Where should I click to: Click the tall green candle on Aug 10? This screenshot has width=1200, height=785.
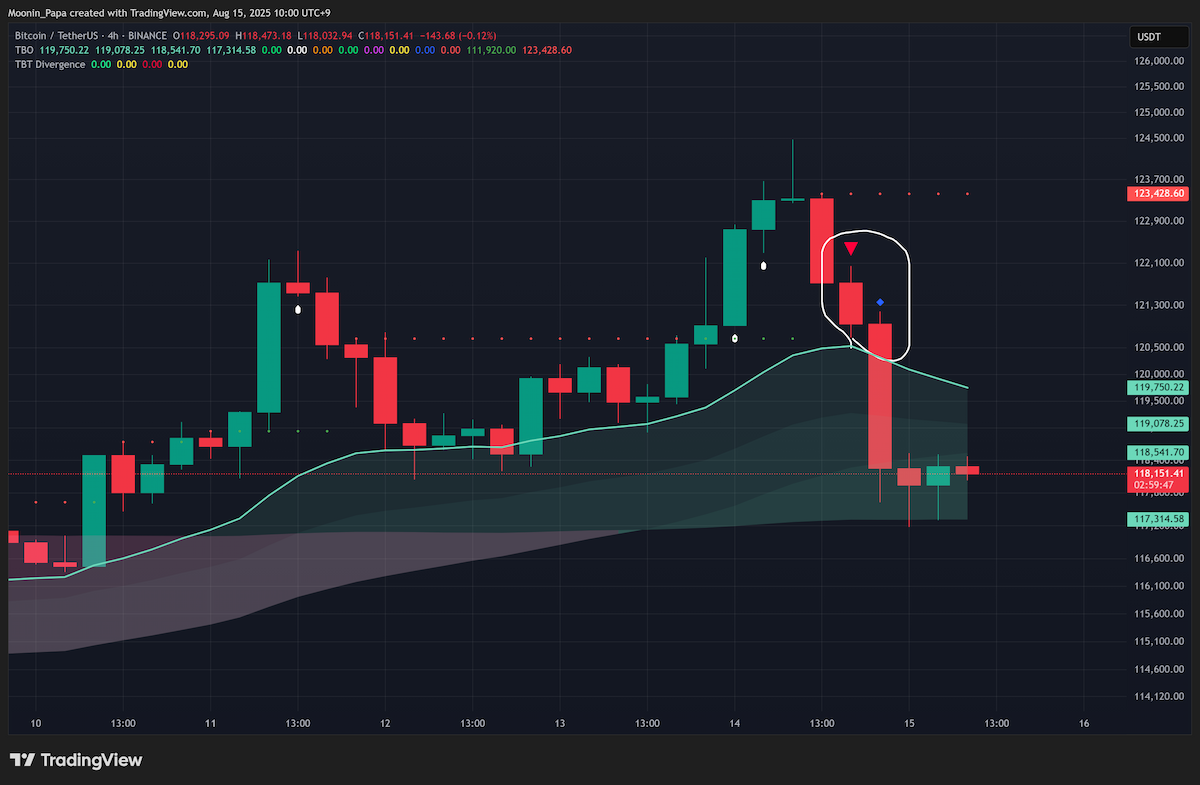(94, 511)
